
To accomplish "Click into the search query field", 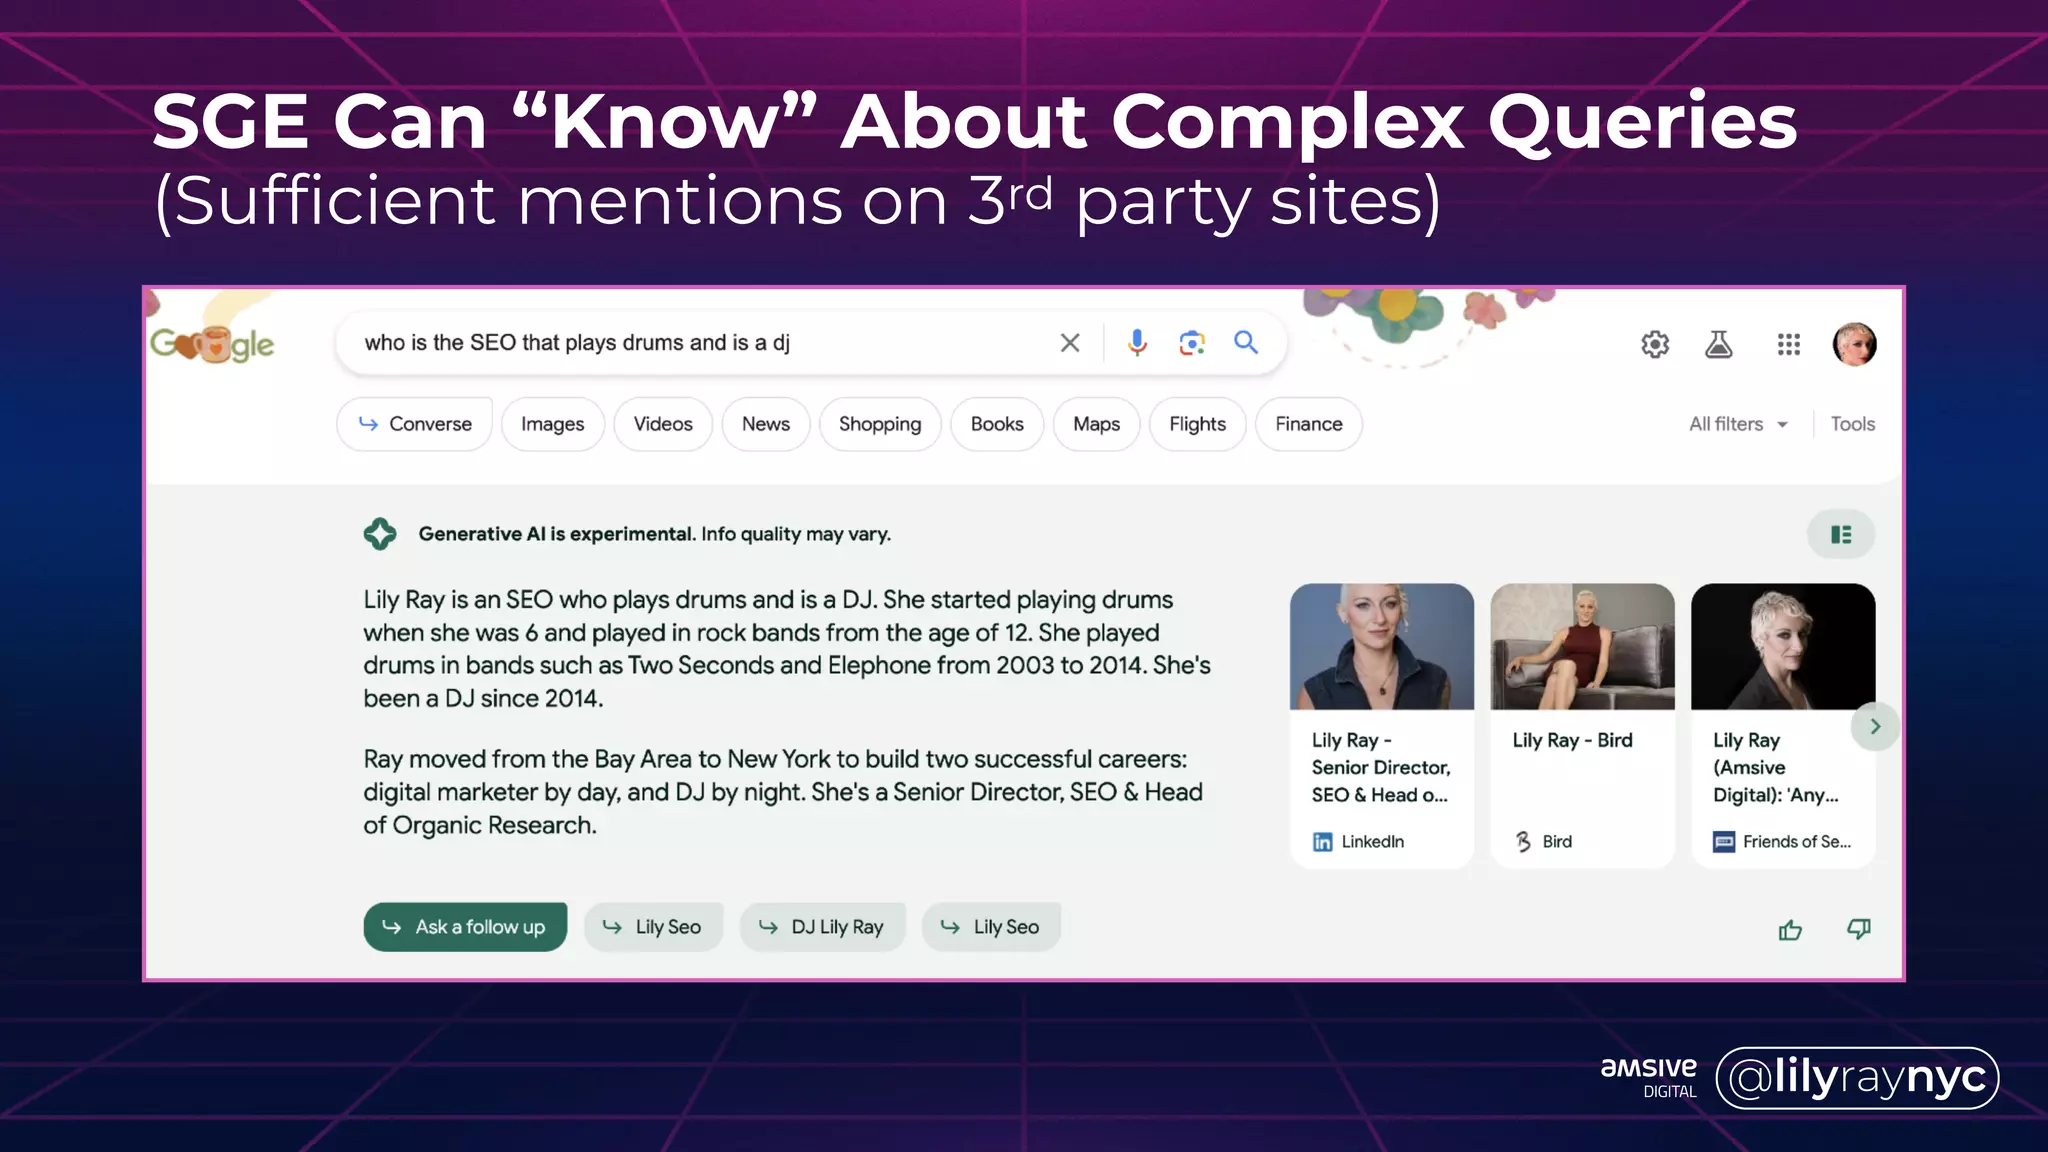I will [700, 343].
